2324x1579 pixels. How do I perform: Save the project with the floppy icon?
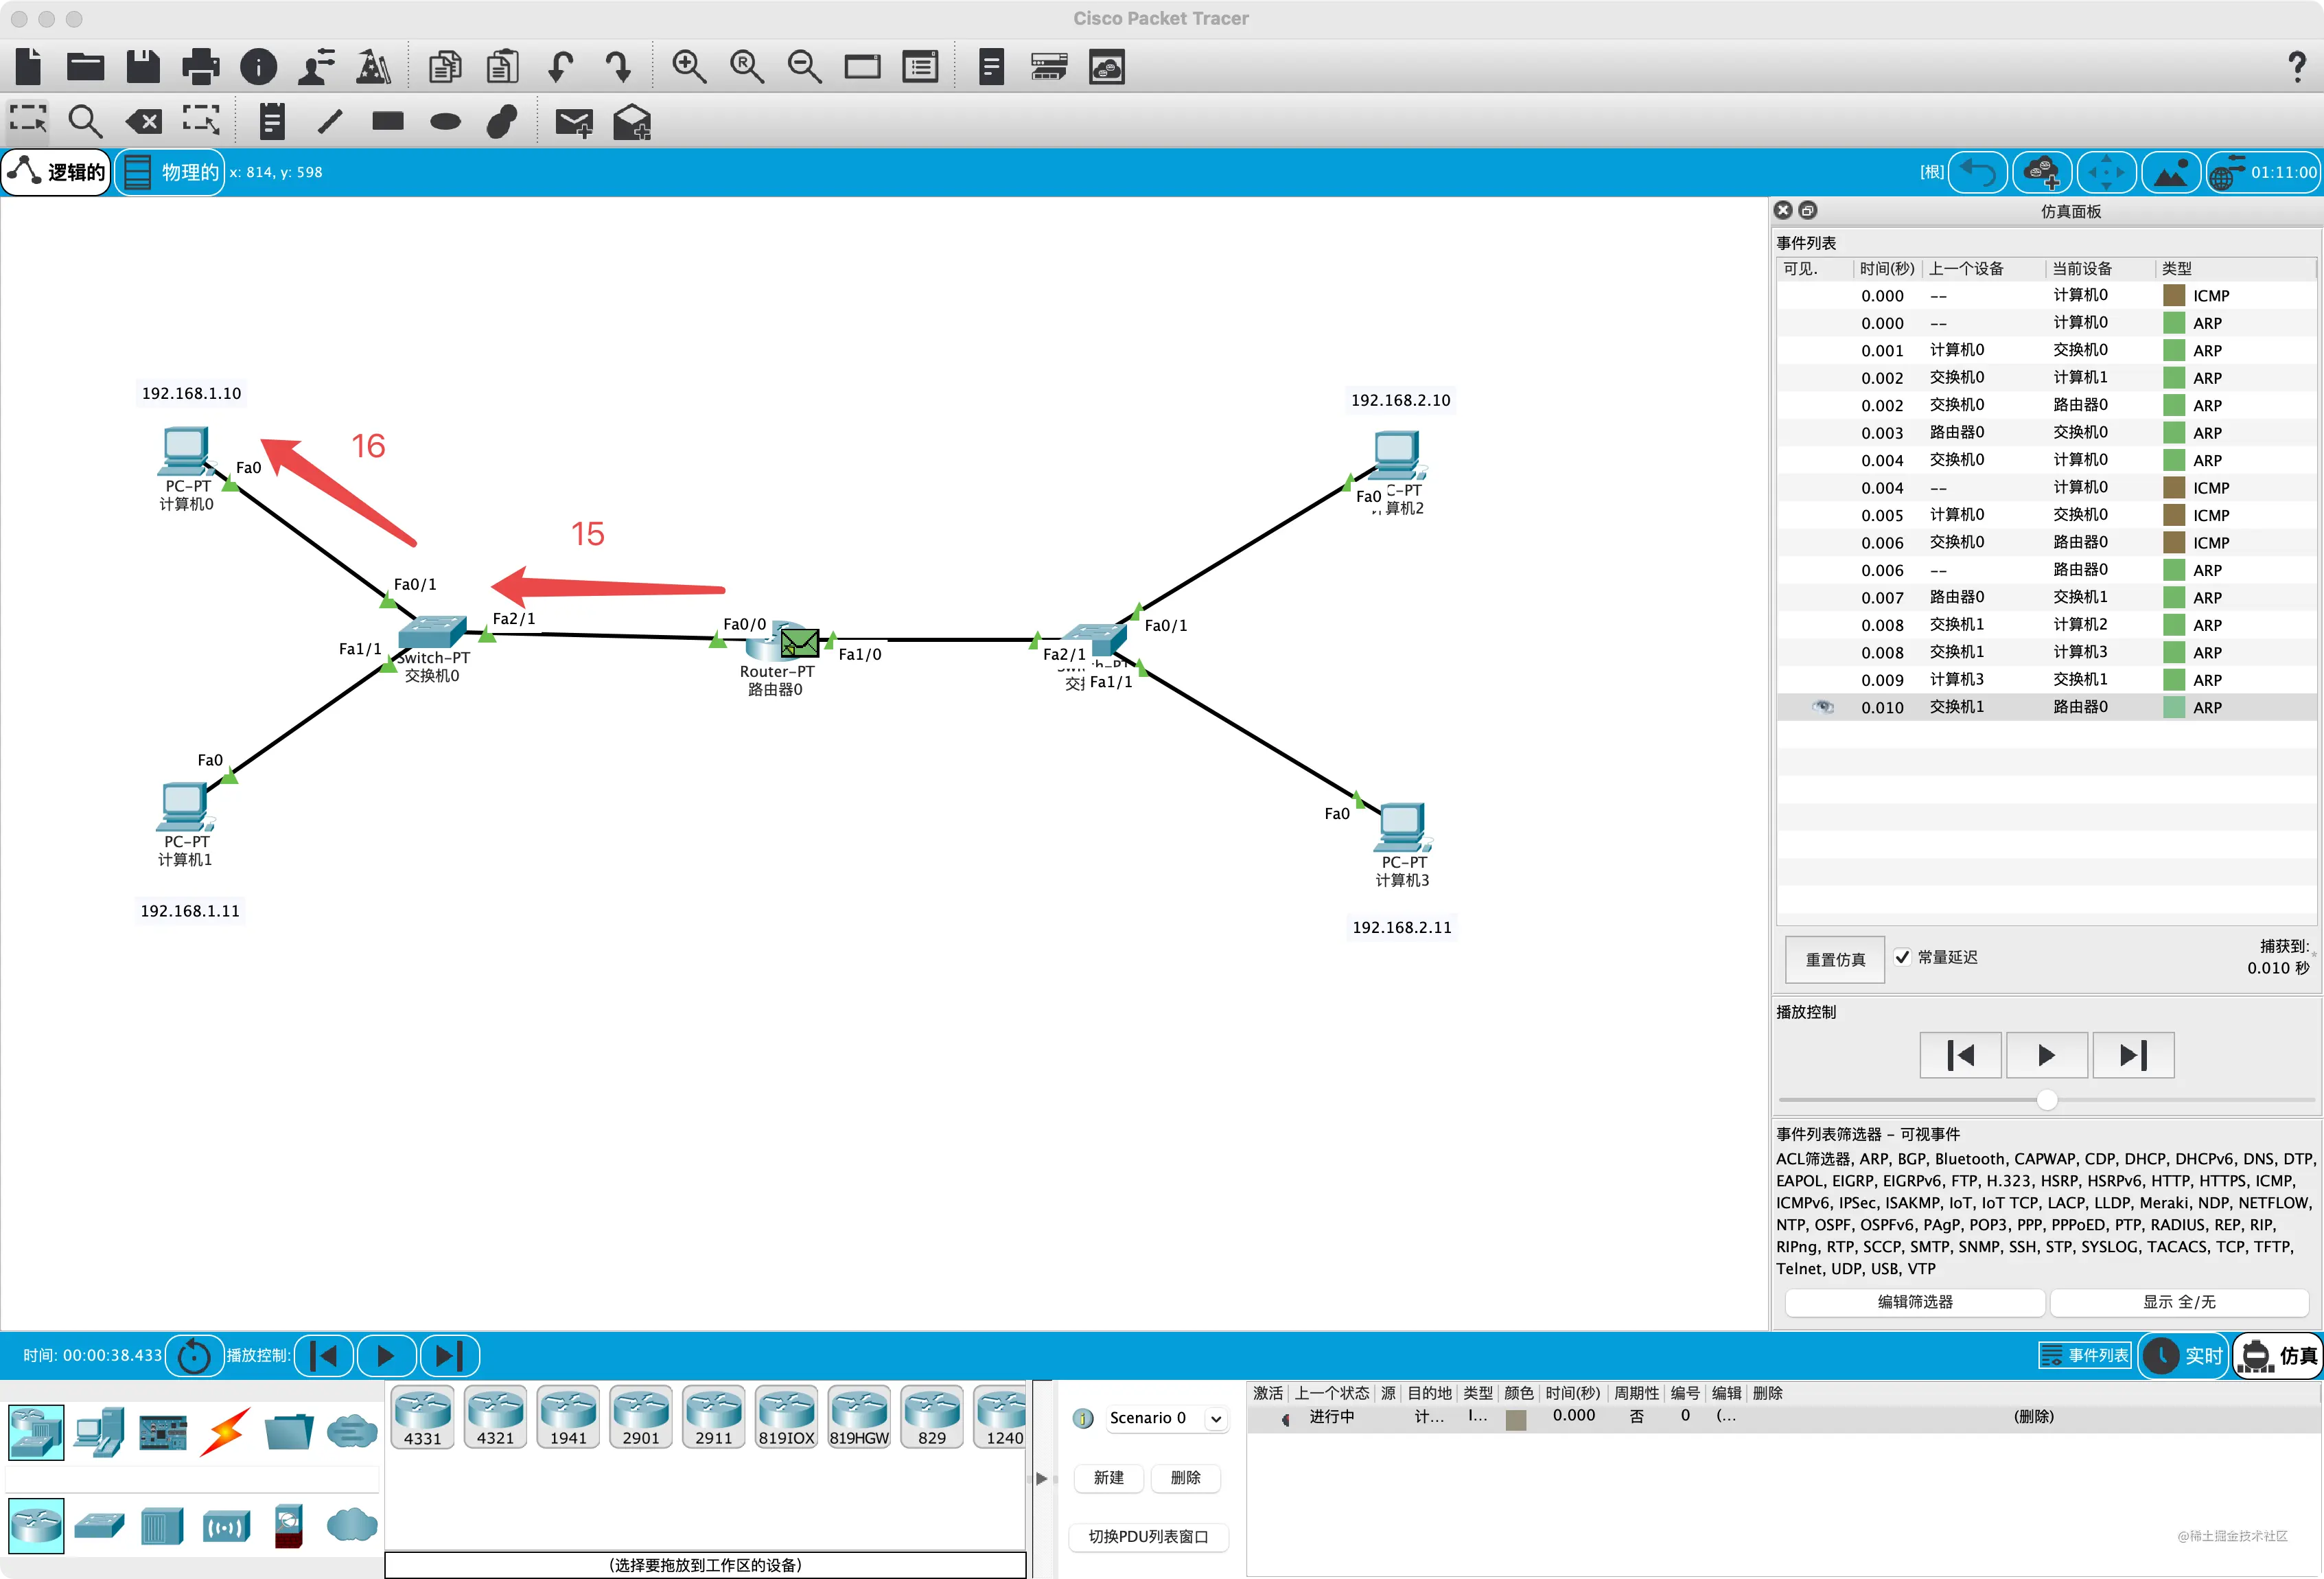pyautogui.click(x=143, y=67)
